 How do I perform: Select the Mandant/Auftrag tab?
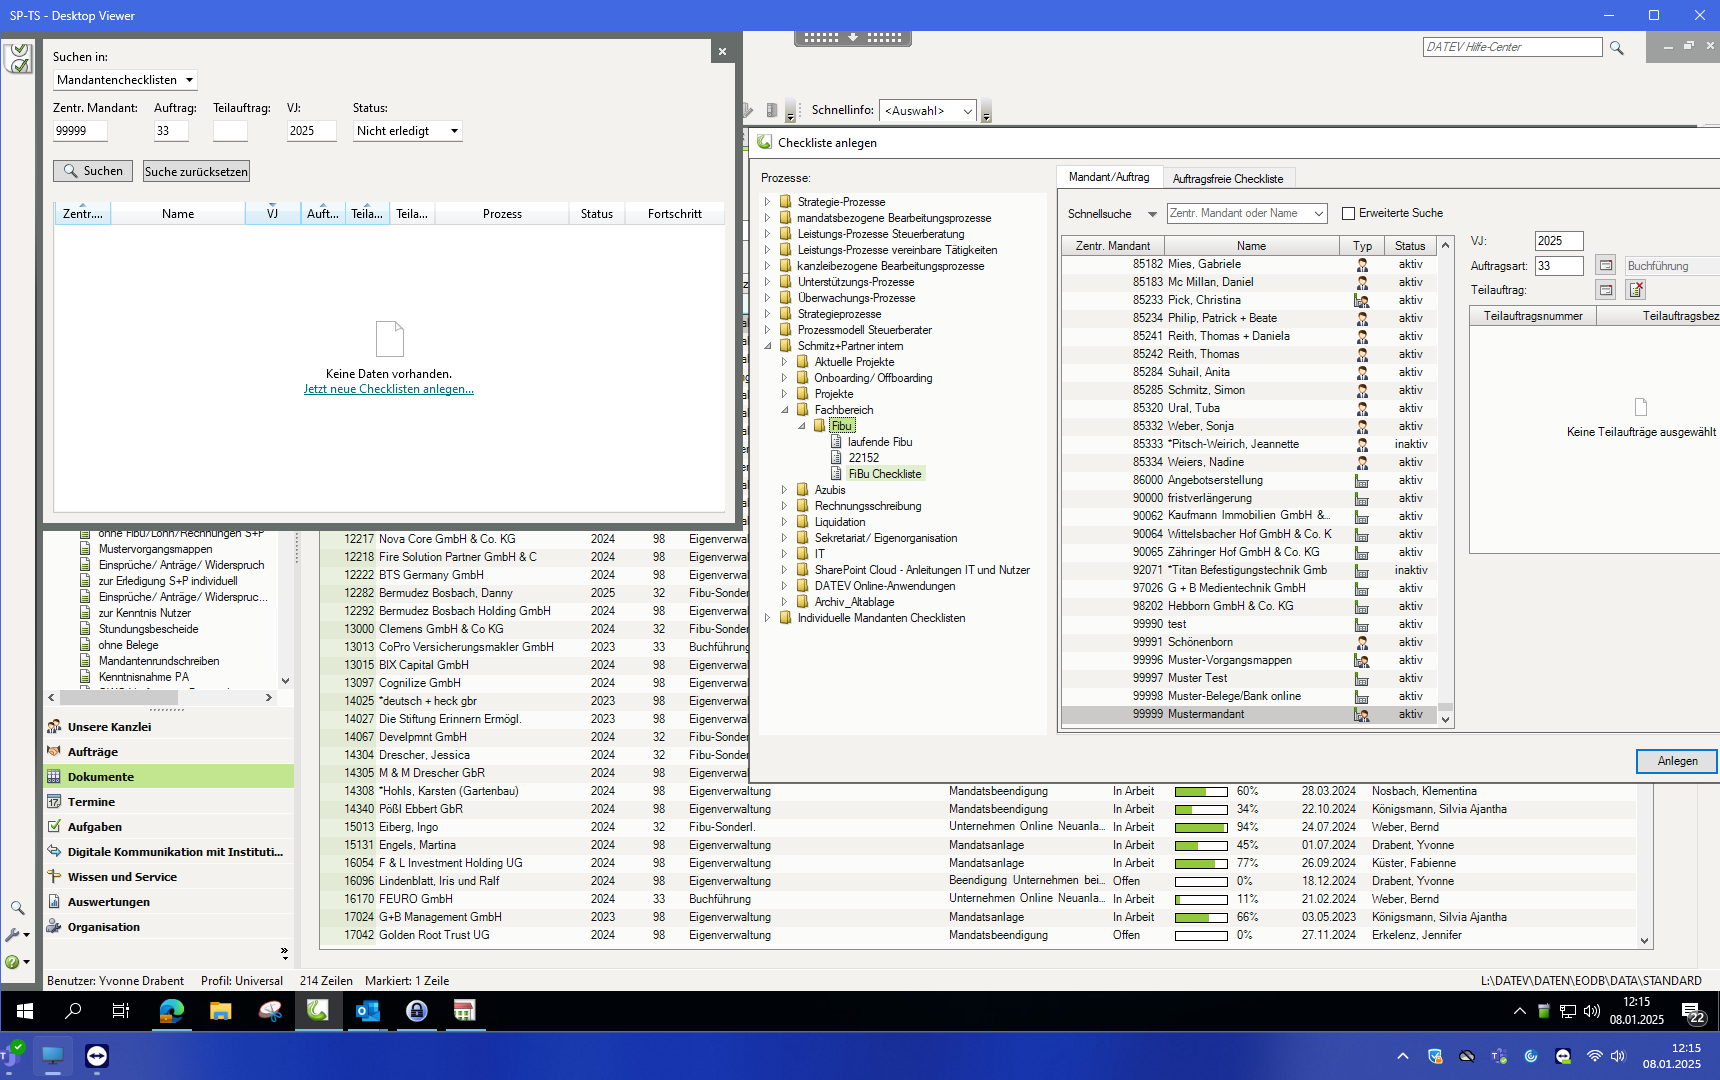tap(1108, 177)
